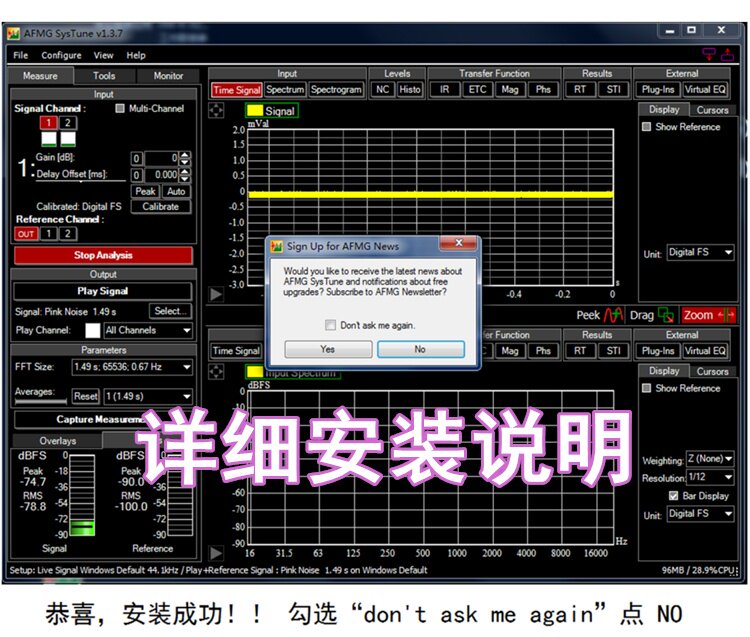The height and width of the screenshot is (637, 750).
Task: Click the SysTune app icon in the dialog title
Action: pyautogui.click(x=276, y=246)
